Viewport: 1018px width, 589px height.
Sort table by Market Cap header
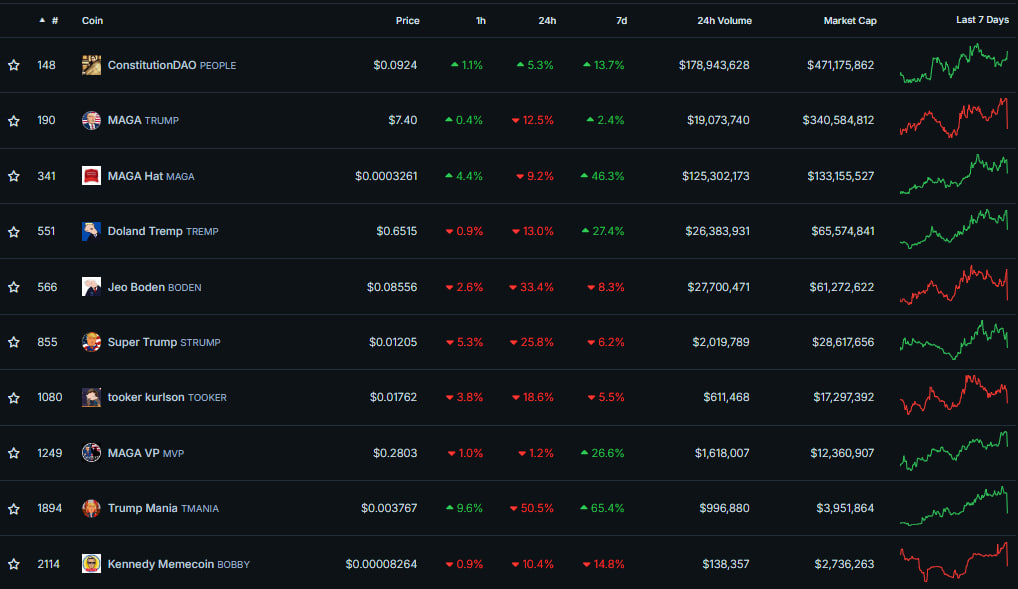pos(849,20)
